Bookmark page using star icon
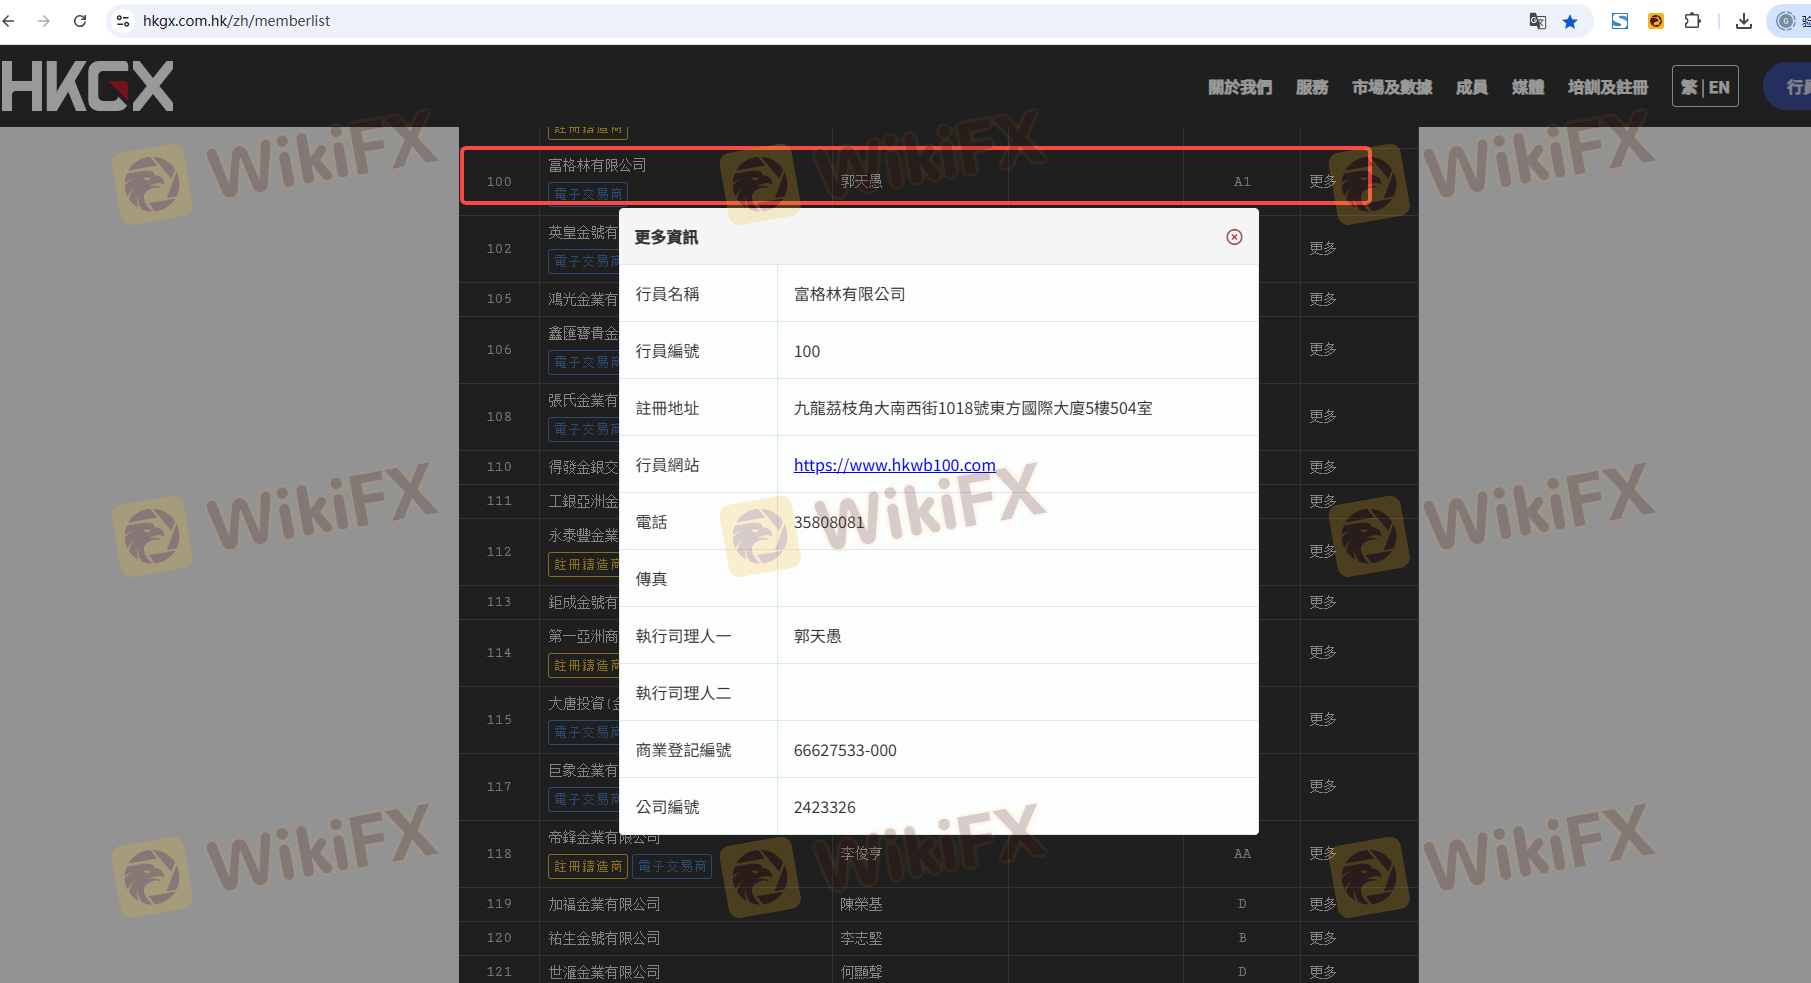The image size is (1811, 983). click(x=1570, y=21)
